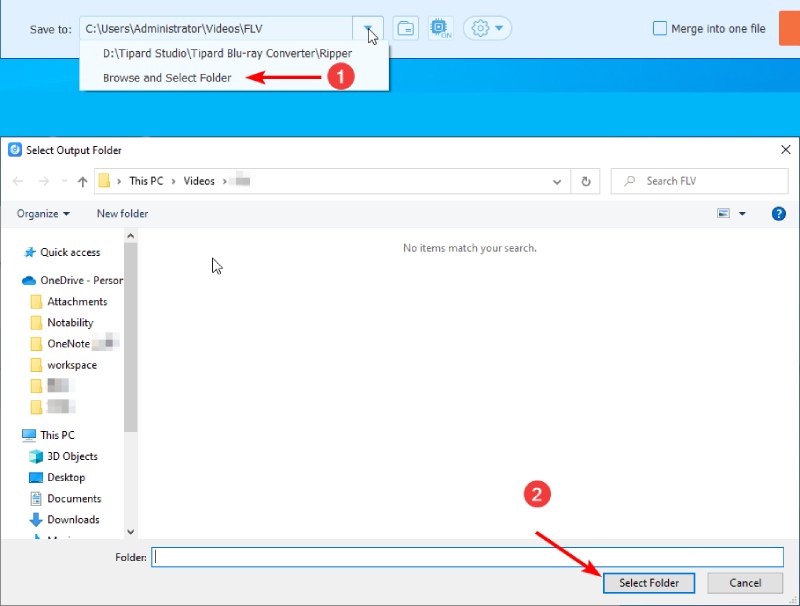
Task: Open the Organize menu
Action: coord(43,214)
